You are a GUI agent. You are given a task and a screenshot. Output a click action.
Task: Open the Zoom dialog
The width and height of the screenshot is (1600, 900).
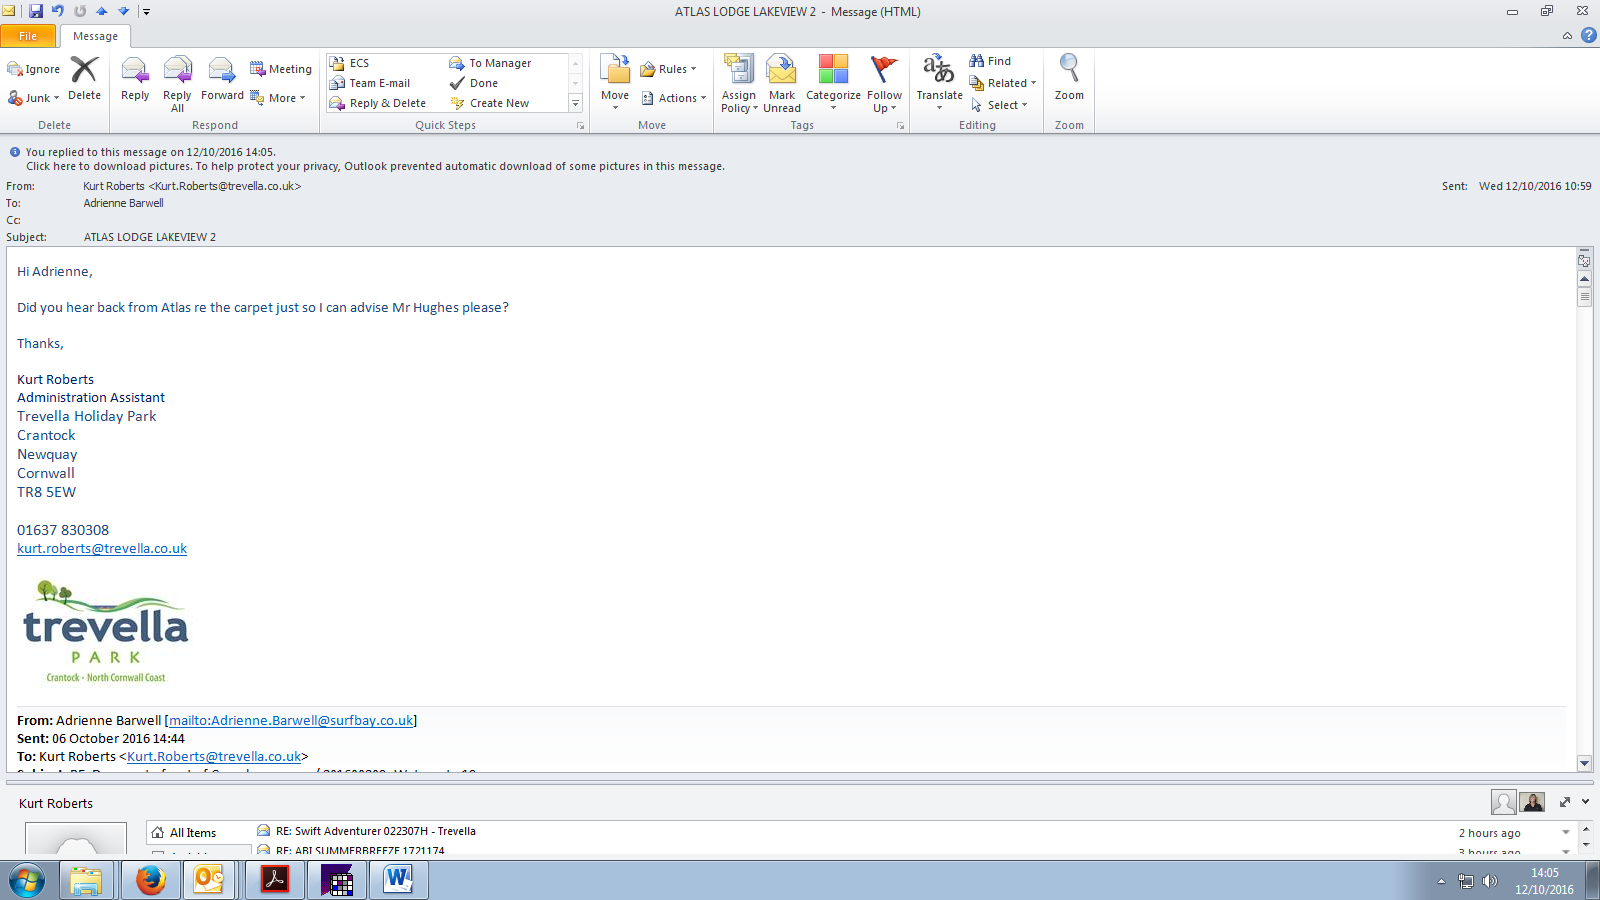tap(1069, 79)
